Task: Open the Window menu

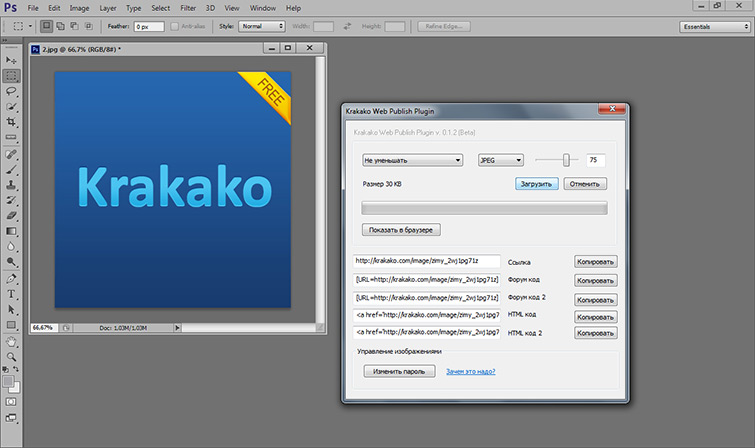Action: pyautogui.click(x=262, y=8)
